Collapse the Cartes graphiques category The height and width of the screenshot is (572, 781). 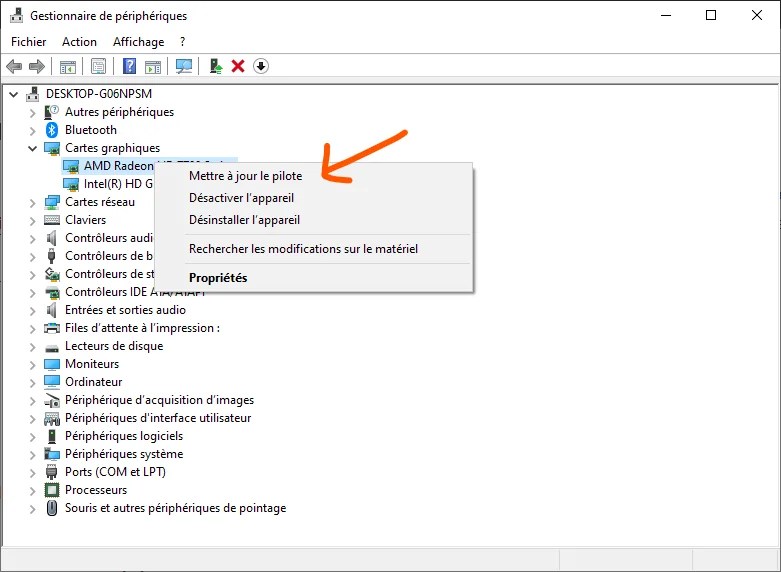click(x=32, y=148)
